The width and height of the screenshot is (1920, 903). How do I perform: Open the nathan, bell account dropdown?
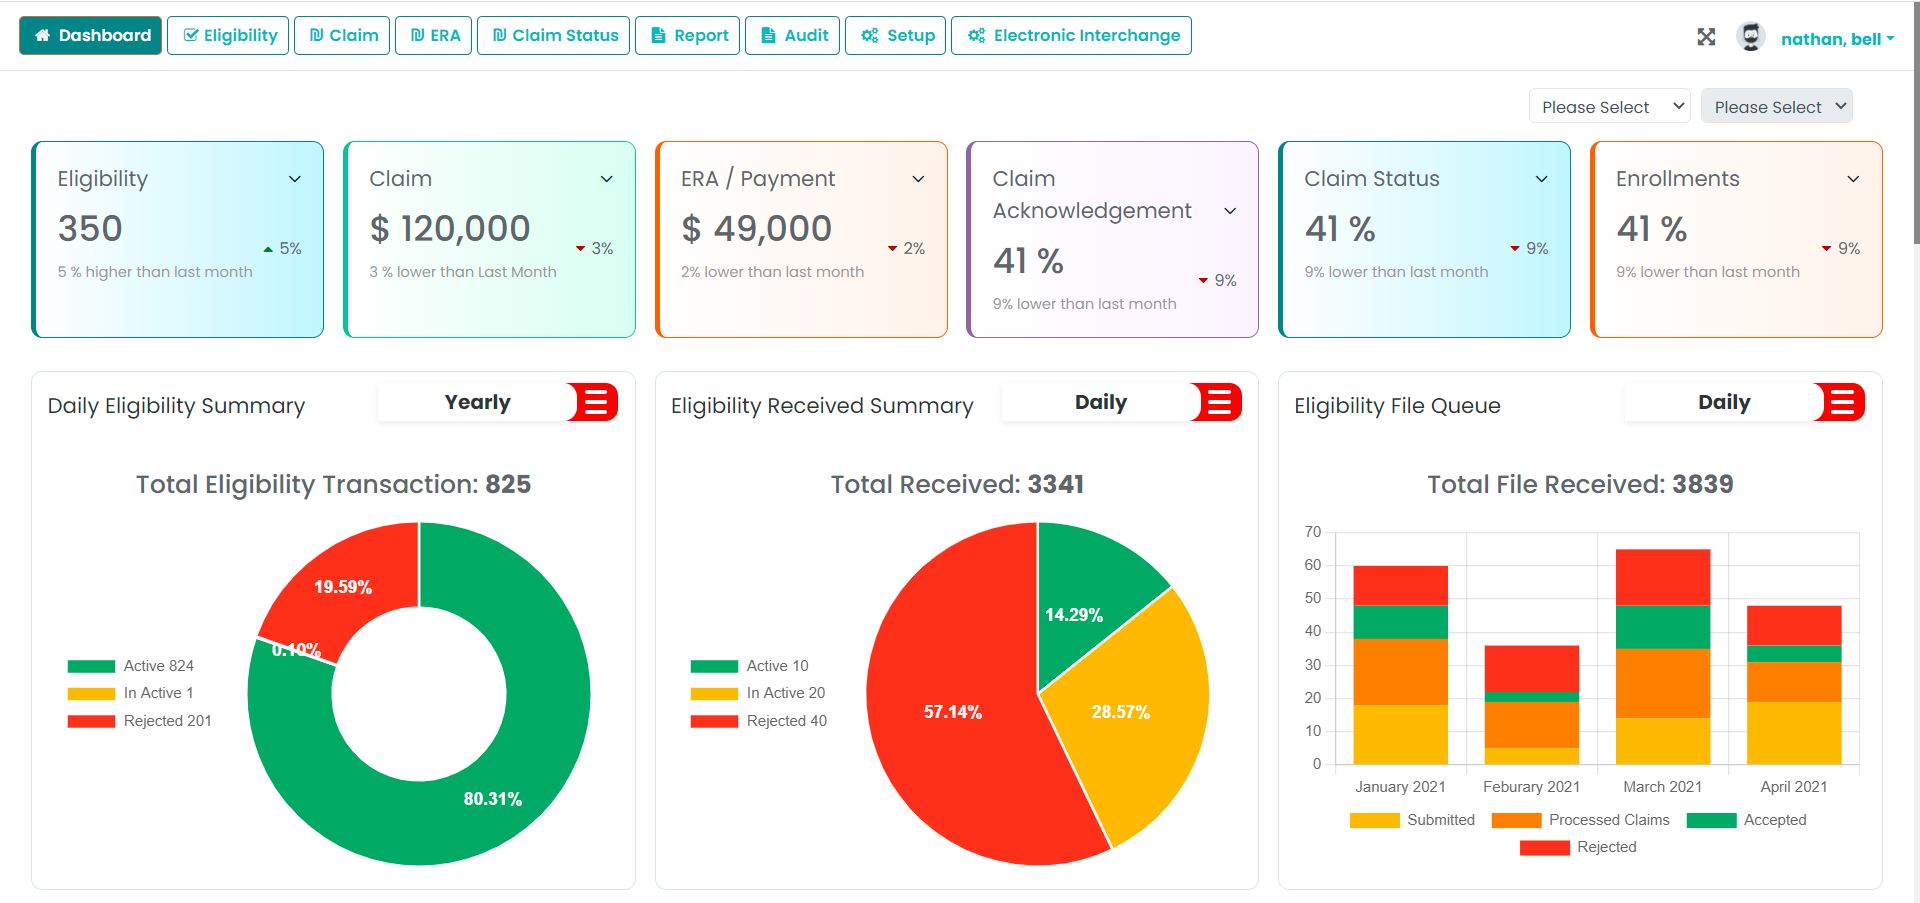click(1836, 39)
